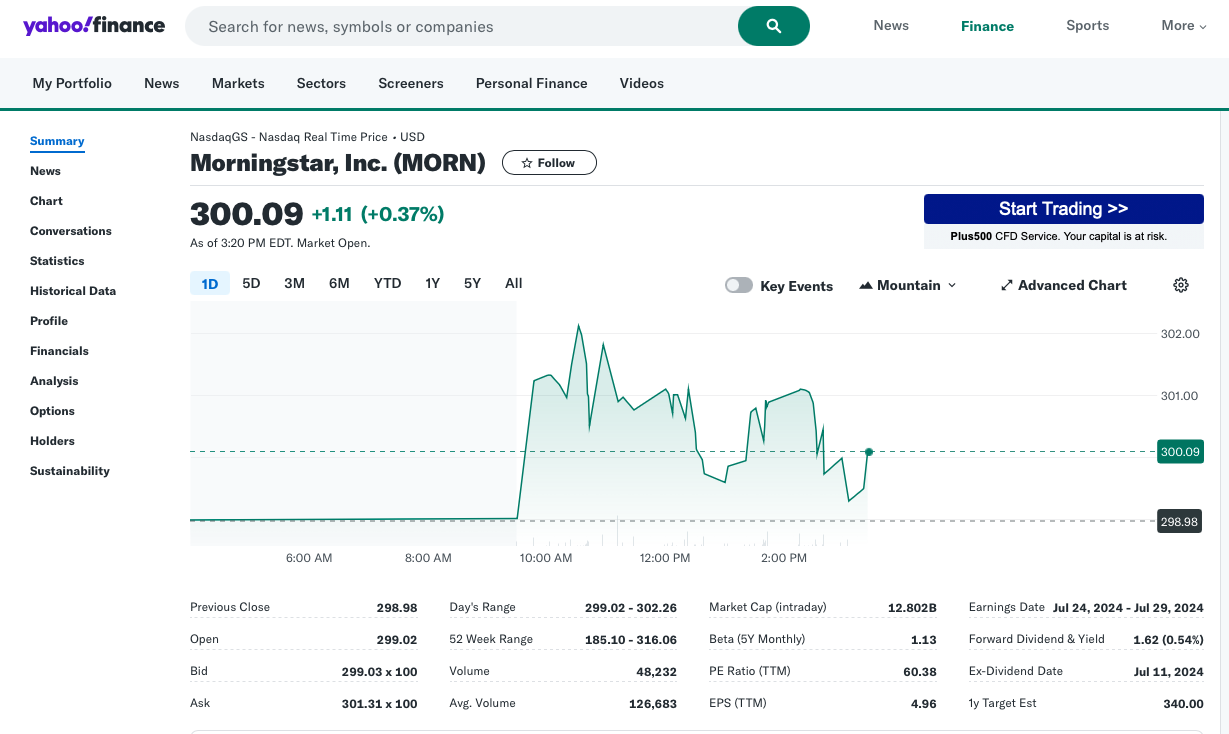Go to Personal Finance section
Screen dimensions: 1229x734
[532, 83]
